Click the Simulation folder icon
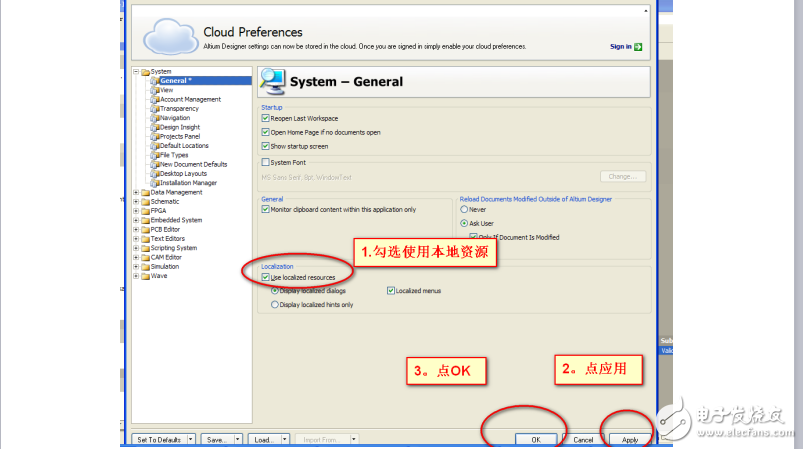 coord(145,266)
